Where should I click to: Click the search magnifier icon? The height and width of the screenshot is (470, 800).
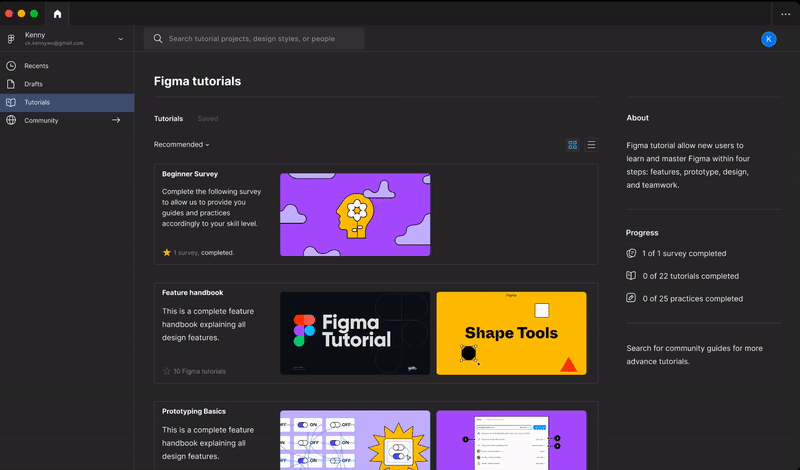(158, 39)
